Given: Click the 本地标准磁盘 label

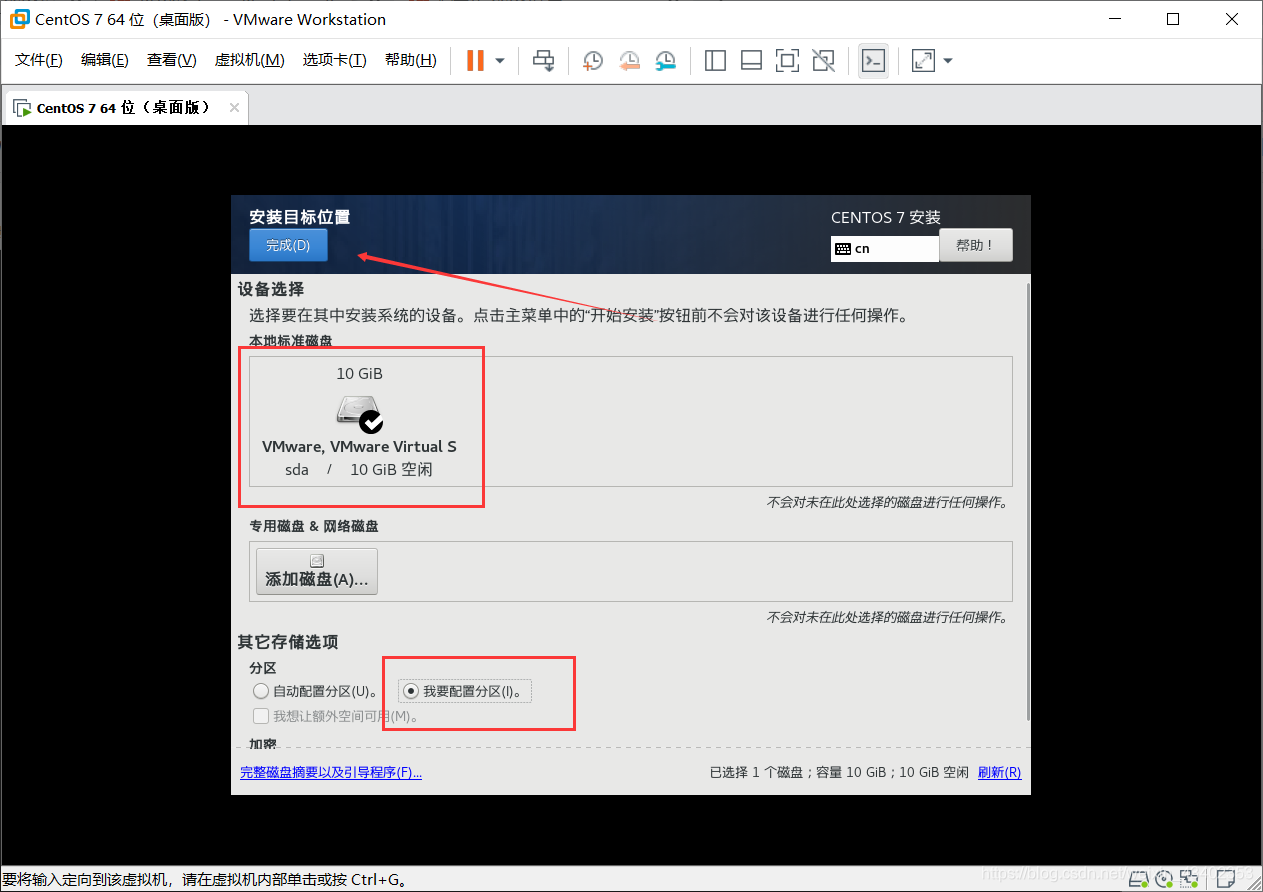Looking at the screenshot, I should pos(291,341).
